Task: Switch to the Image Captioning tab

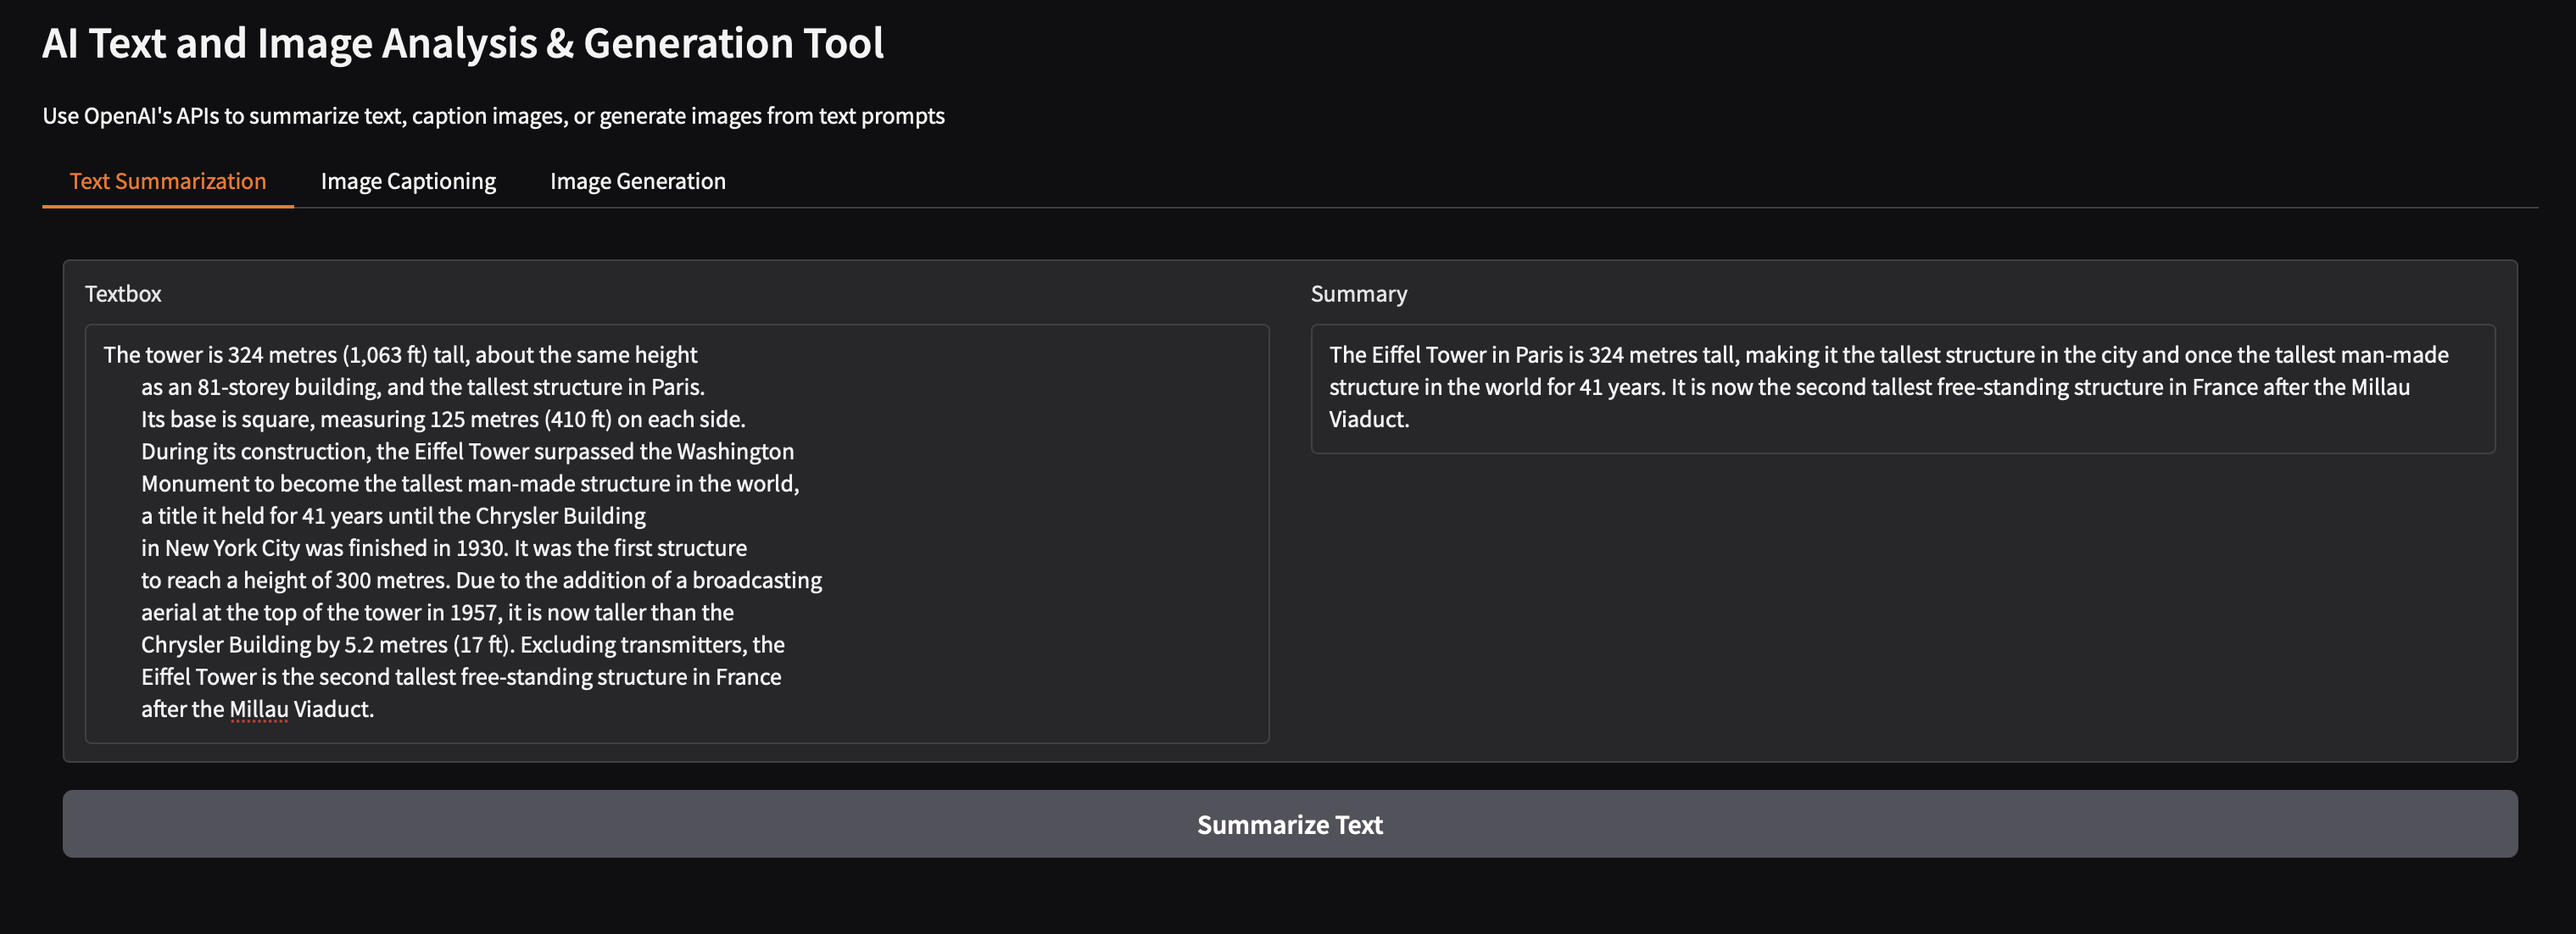Action: [x=408, y=181]
